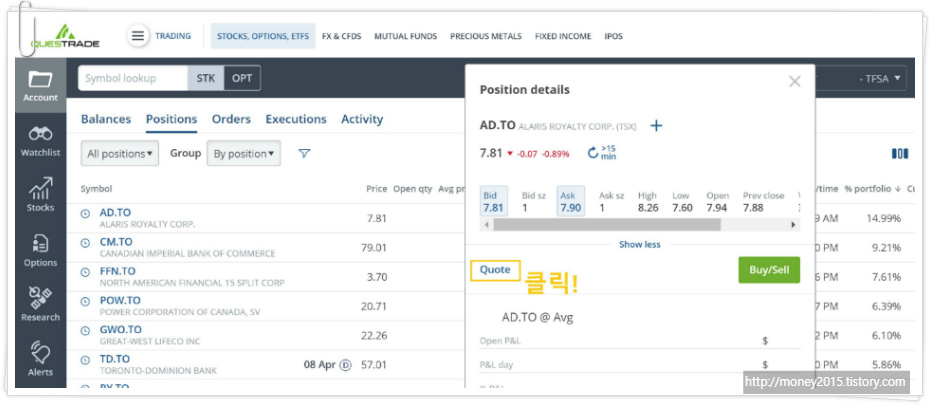Click the Questrade logo

tap(66, 37)
